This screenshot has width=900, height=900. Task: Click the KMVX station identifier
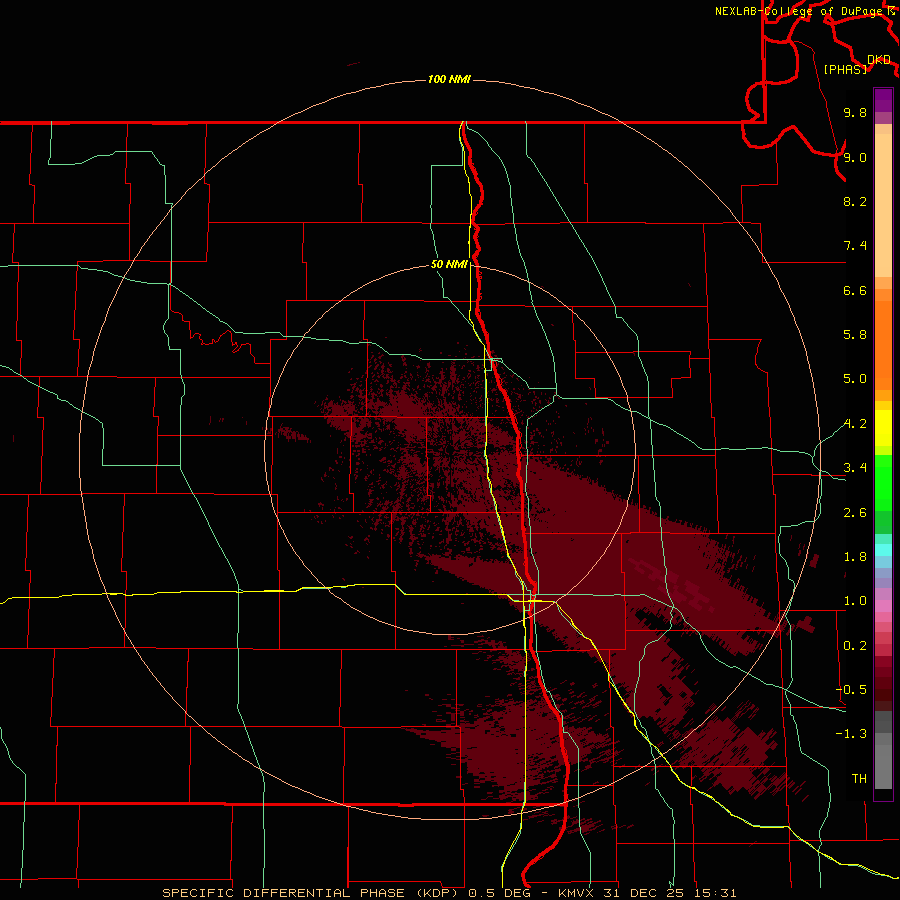(577, 893)
